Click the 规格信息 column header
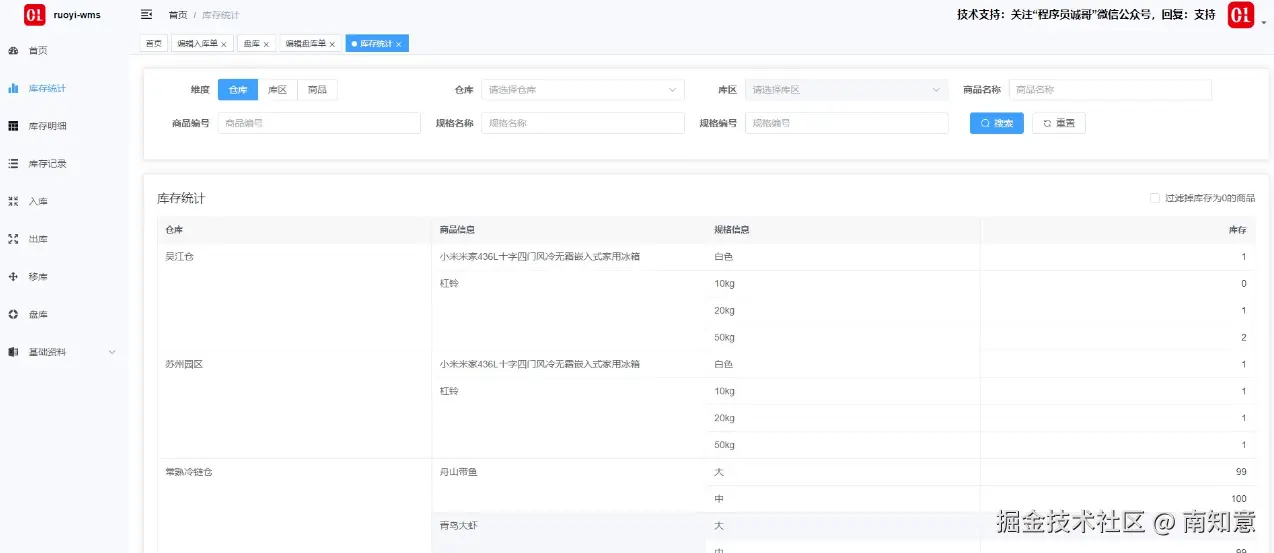 tap(843, 230)
